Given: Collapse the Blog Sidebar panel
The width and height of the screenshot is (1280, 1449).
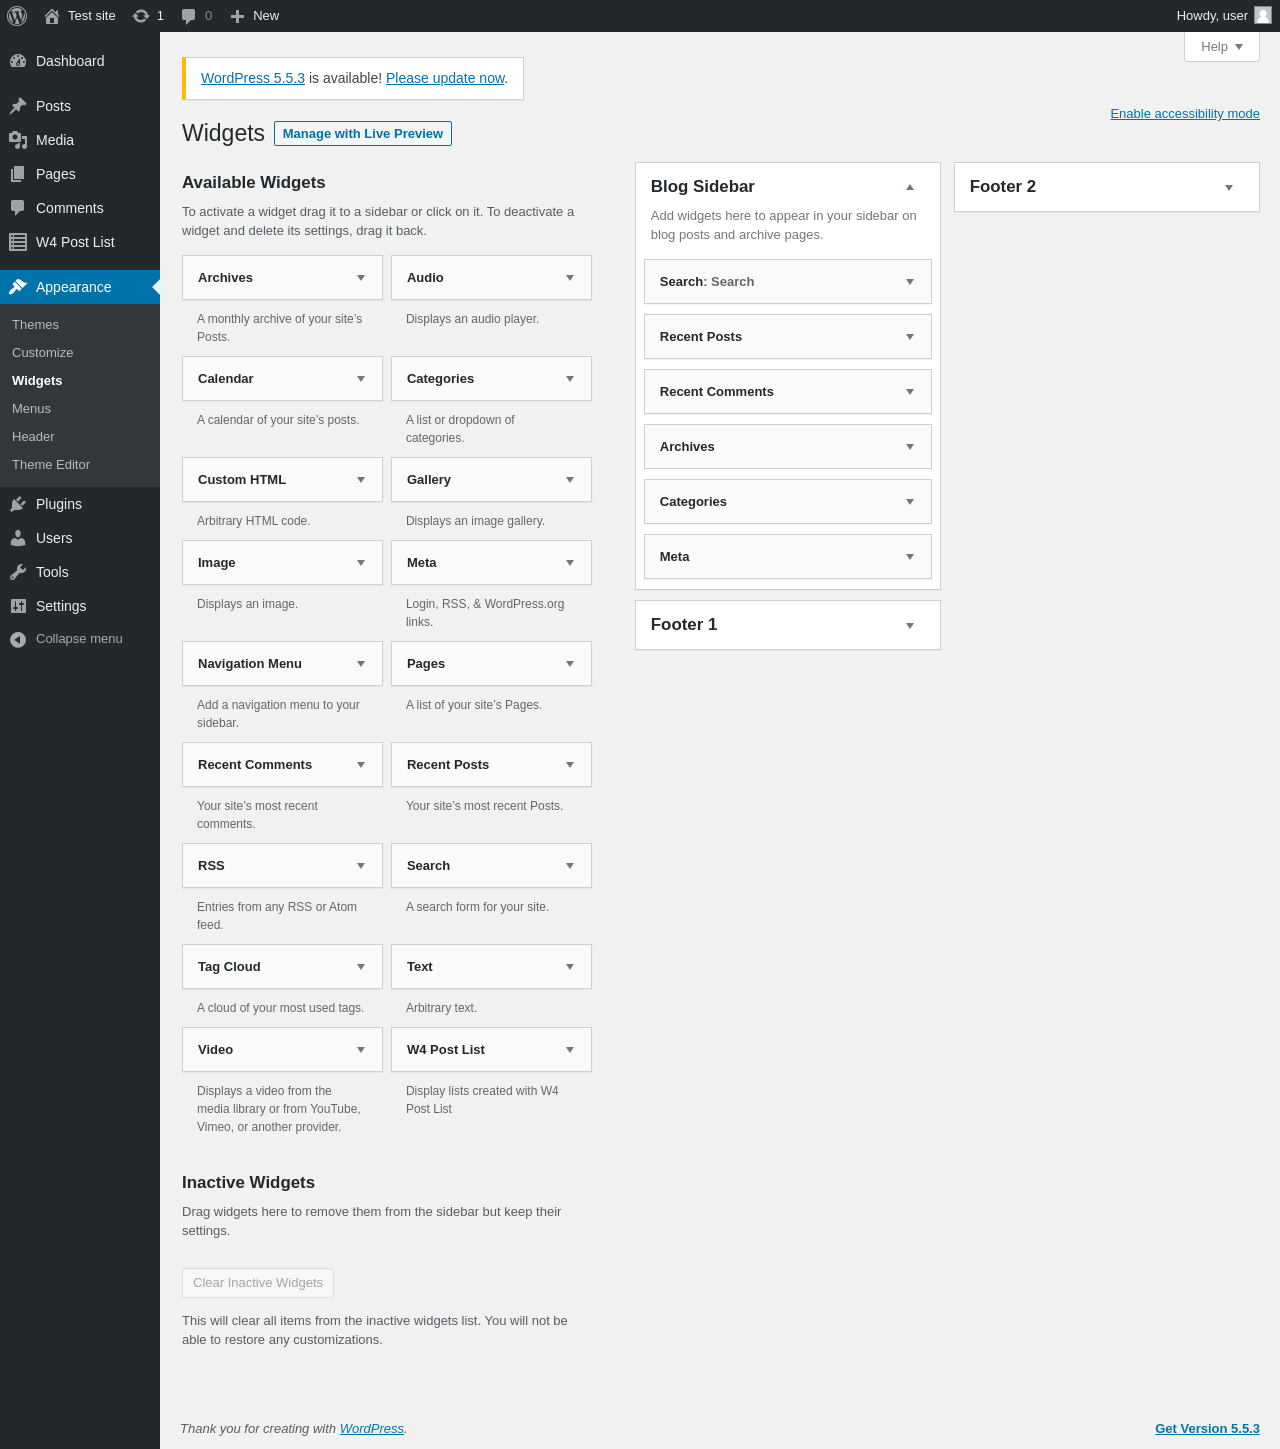Looking at the screenshot, I should pyautogui.click(x=910, y=187).
